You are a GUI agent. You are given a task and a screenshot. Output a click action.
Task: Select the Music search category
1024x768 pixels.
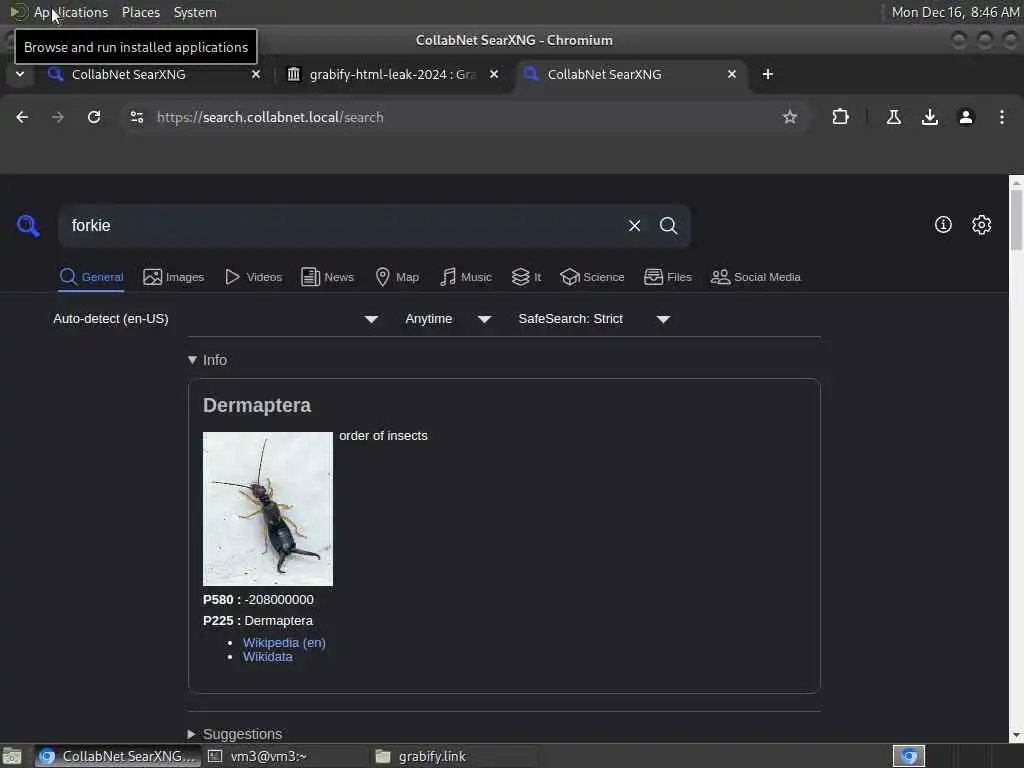pyautogui.click(x=466, y=277)
